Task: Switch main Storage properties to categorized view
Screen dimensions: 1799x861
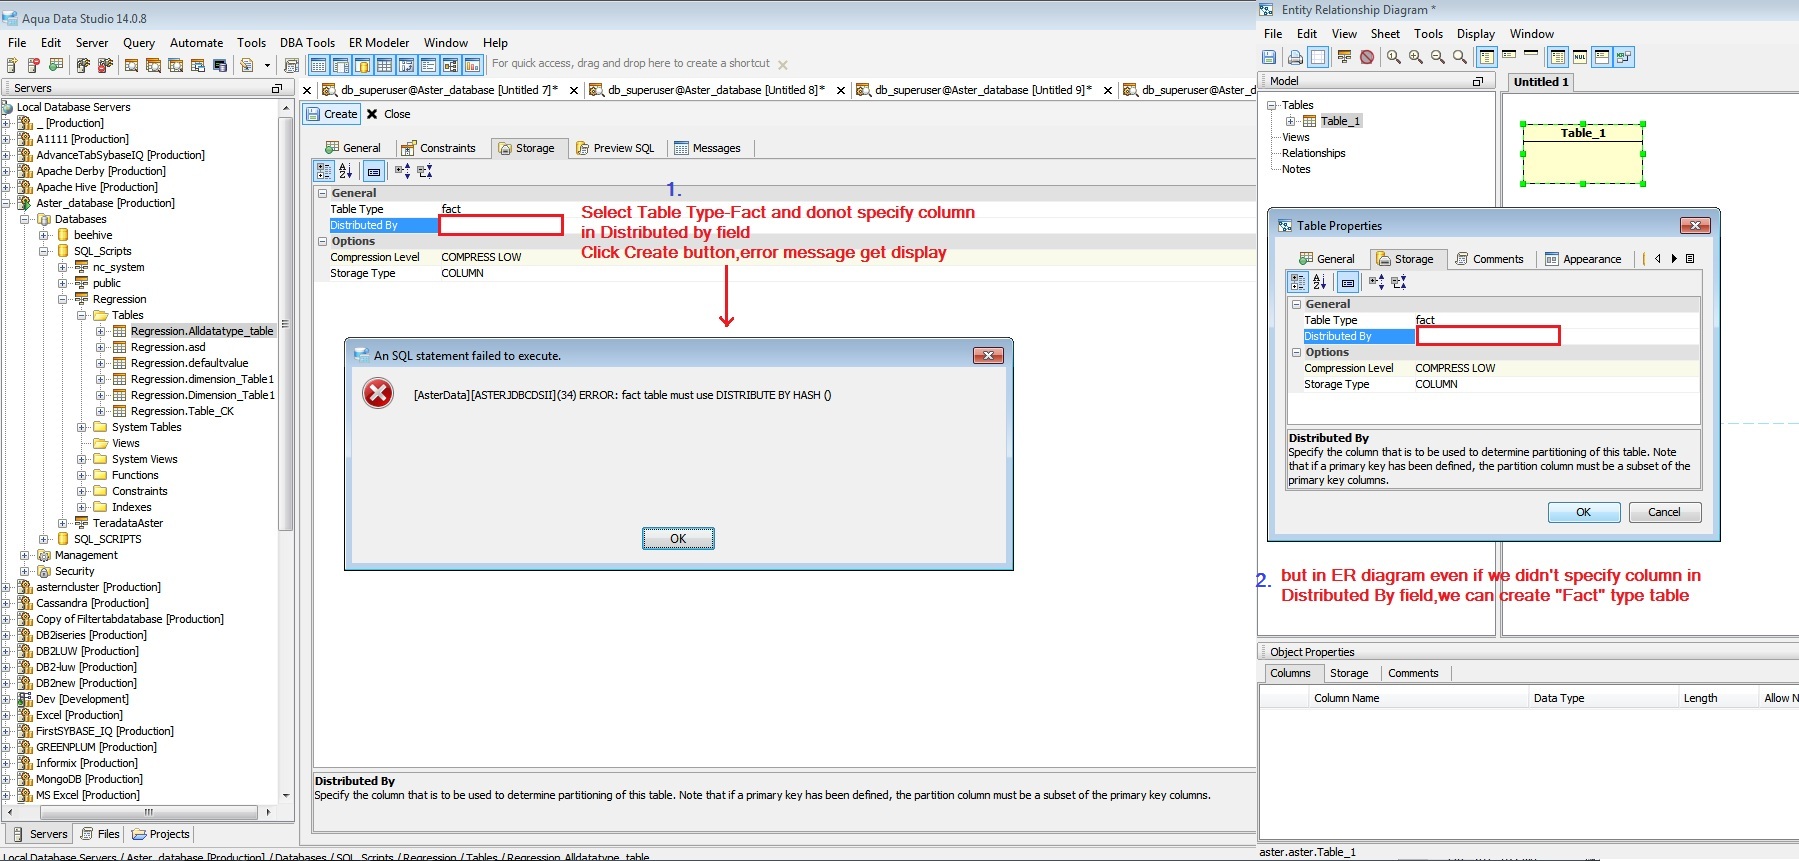Action: click(324, 171)
